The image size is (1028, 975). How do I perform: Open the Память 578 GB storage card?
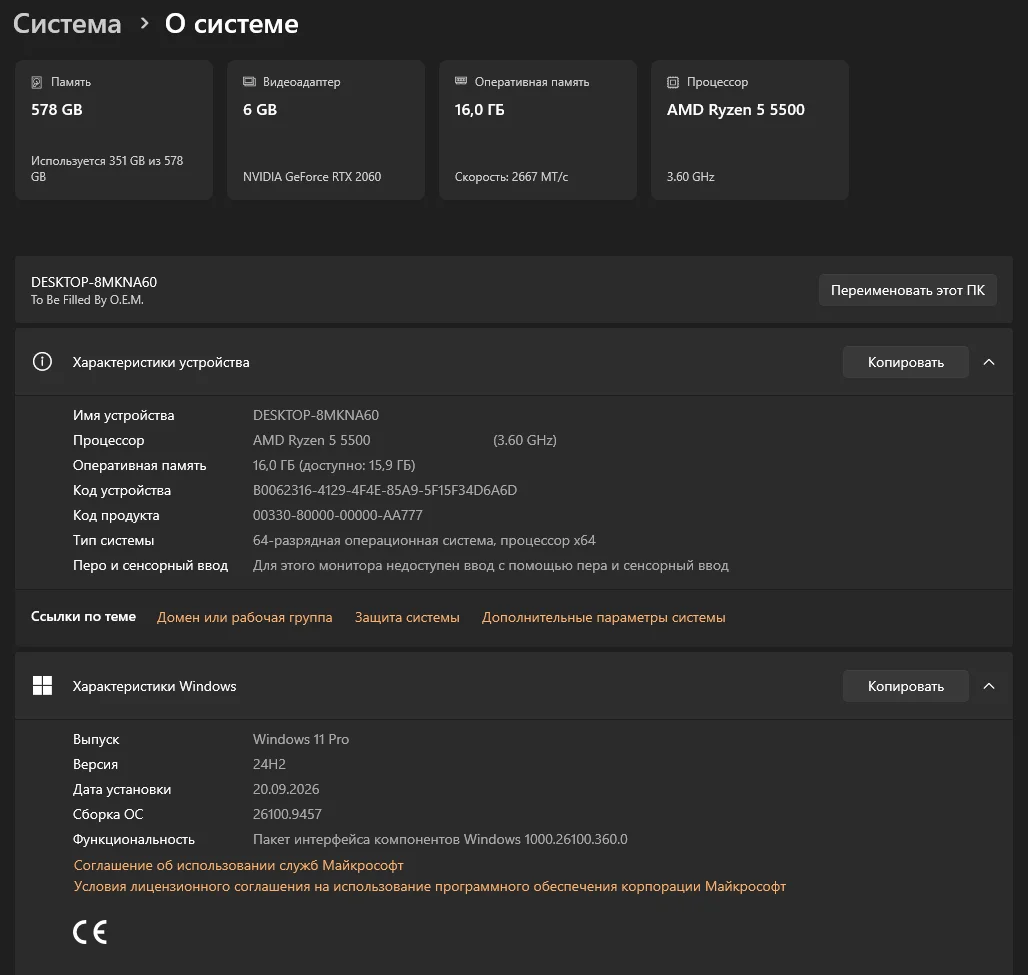[x=114, y=130]
